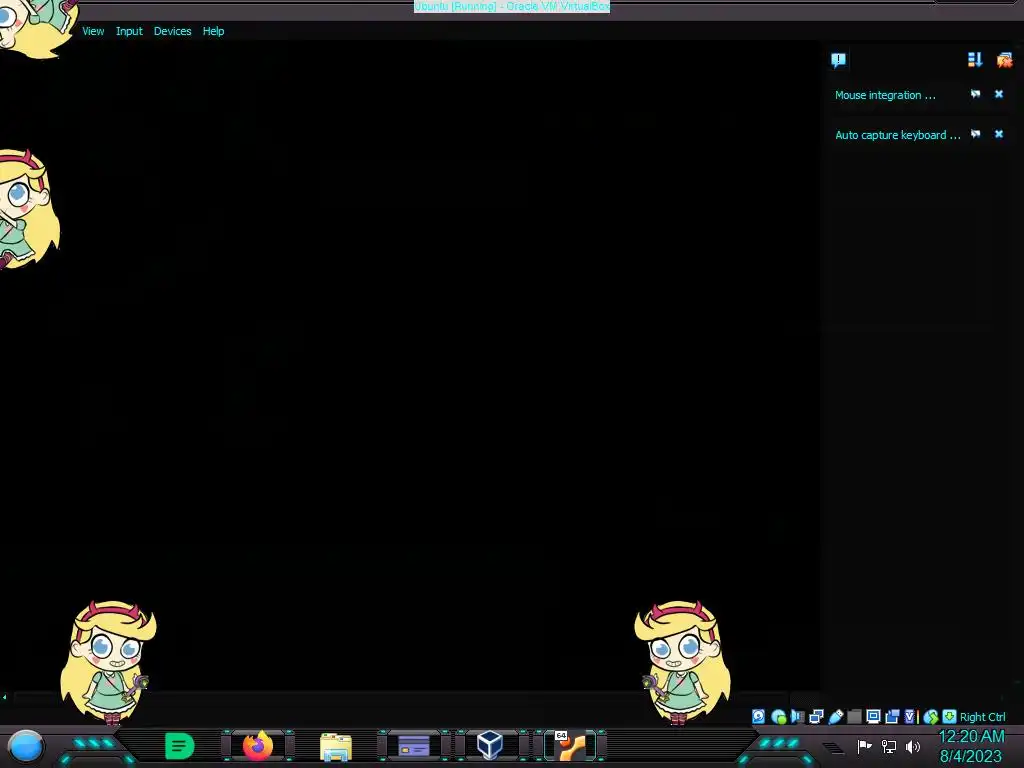The height and width of the screenshot is (768, 1024).
Task: Click the mouse integration status icon
Action: click(x=931, y=717)
